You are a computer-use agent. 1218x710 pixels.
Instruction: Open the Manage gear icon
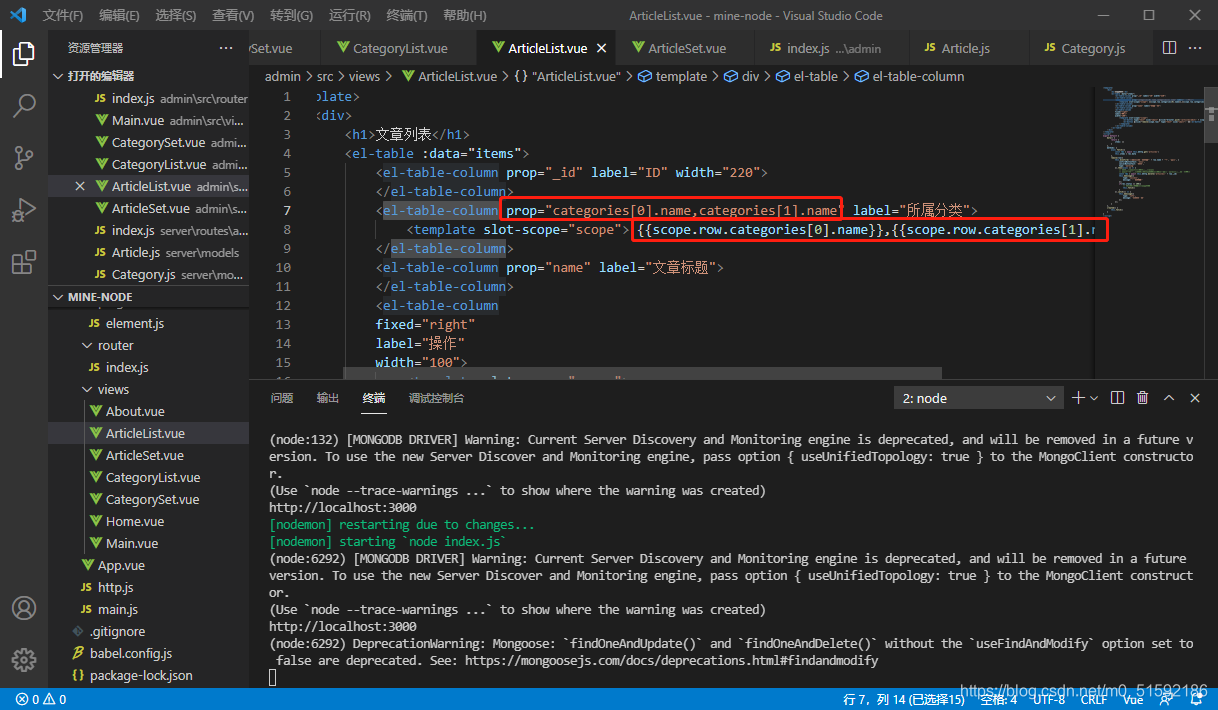[x=24, y=659]
